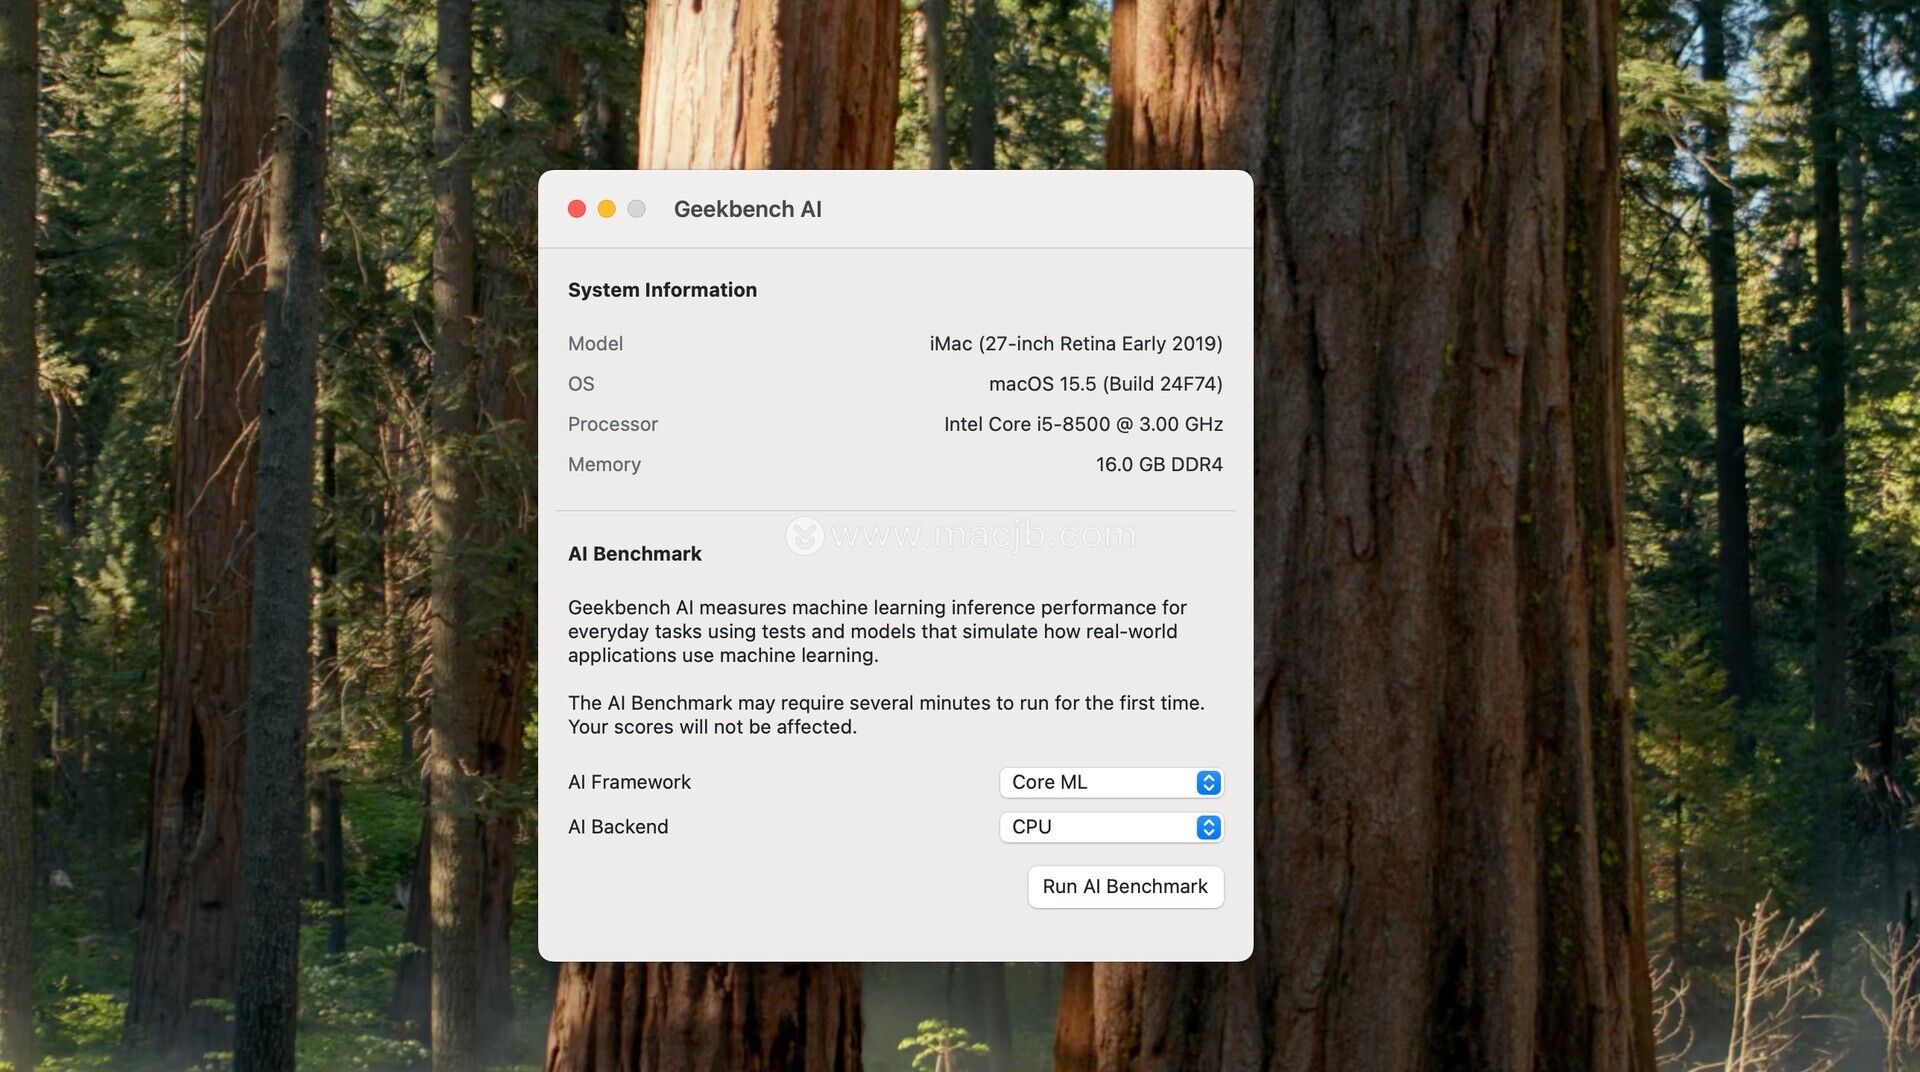This screenshot has height=1072, width=1920.
Task: Click the Processor label
Action: tap(613, 424)
